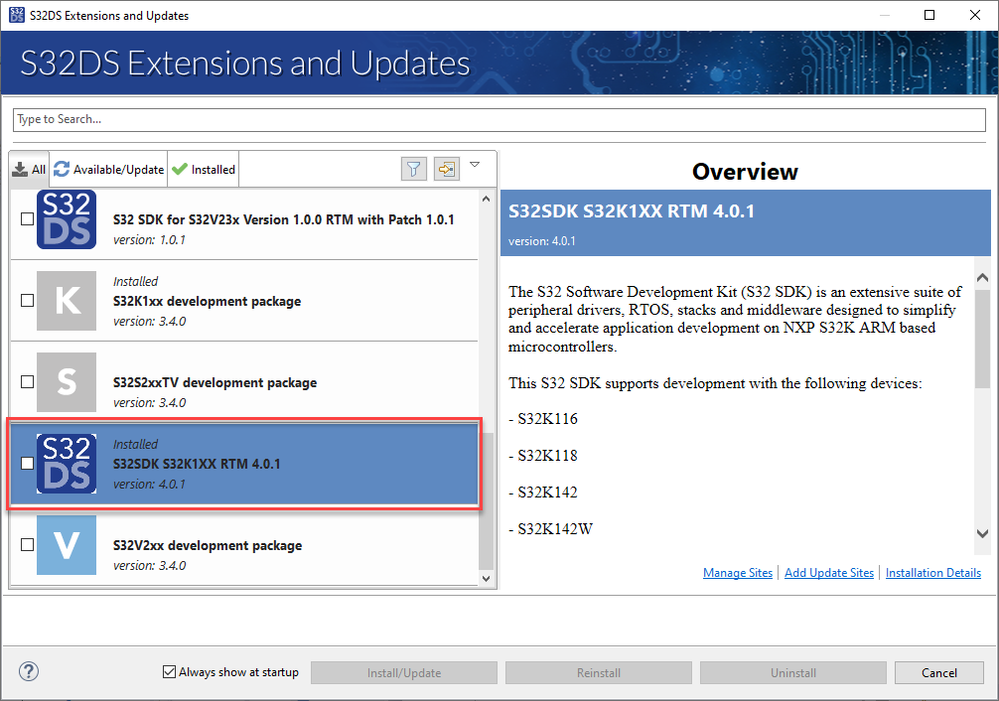Click the help question mark icon
The image size is (999, 701).
point(27,671)
